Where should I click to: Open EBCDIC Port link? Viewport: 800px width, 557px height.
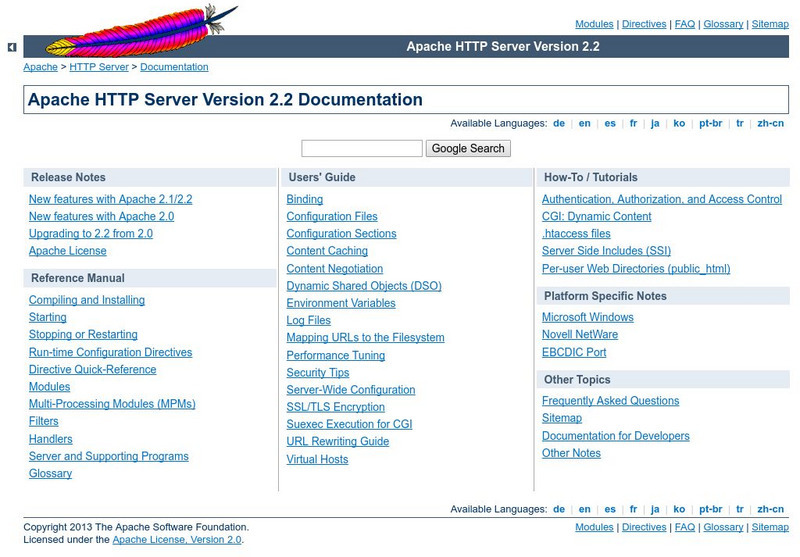pos(574,352)
